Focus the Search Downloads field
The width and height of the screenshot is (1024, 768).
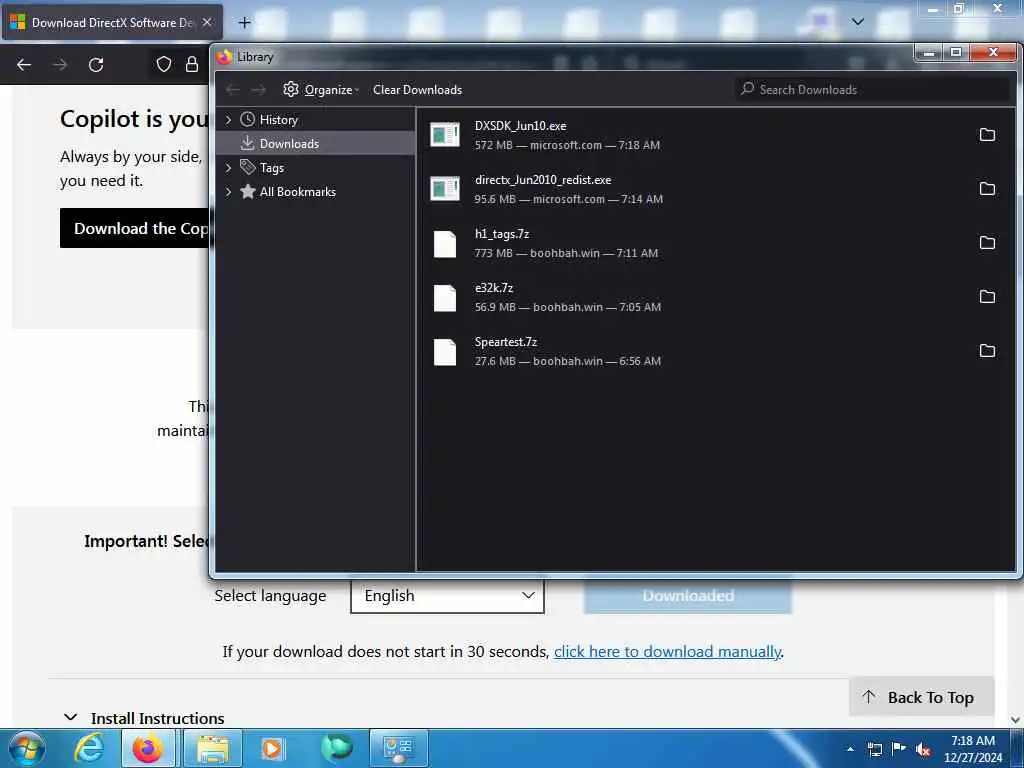coord(872,89)
